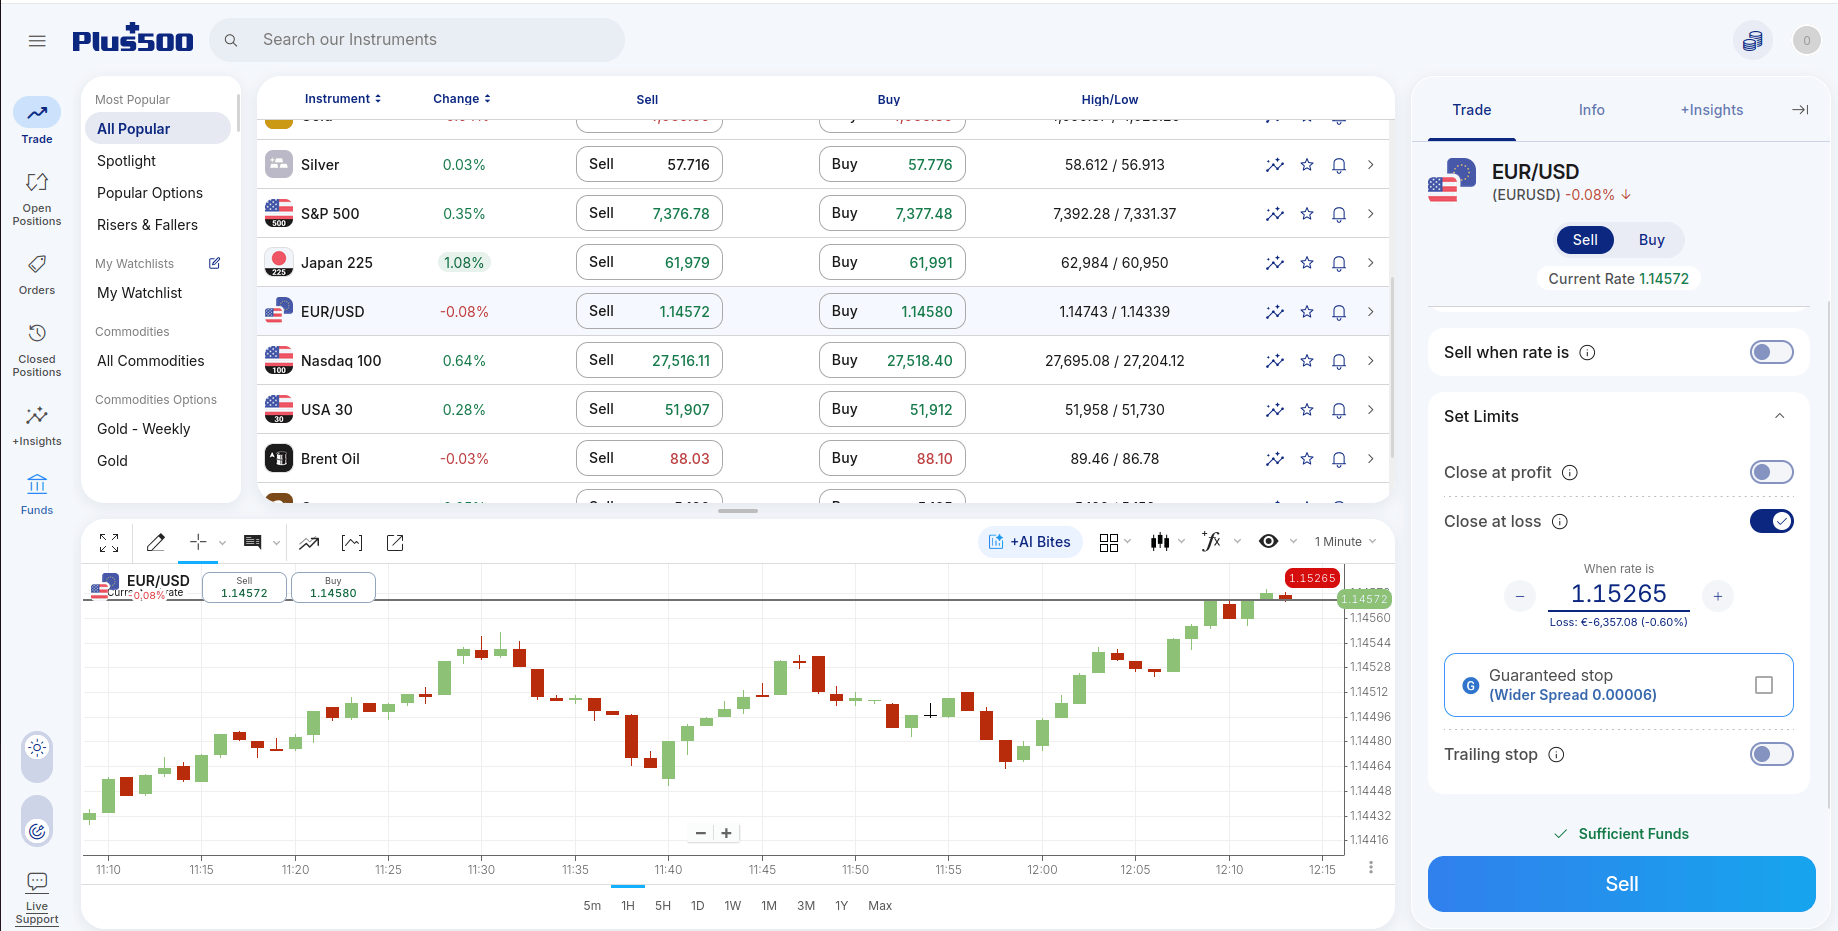The width and height of the screenshot is (1838, 931).
Task: Open the hamburger main menu
Action: click(37, 41)
